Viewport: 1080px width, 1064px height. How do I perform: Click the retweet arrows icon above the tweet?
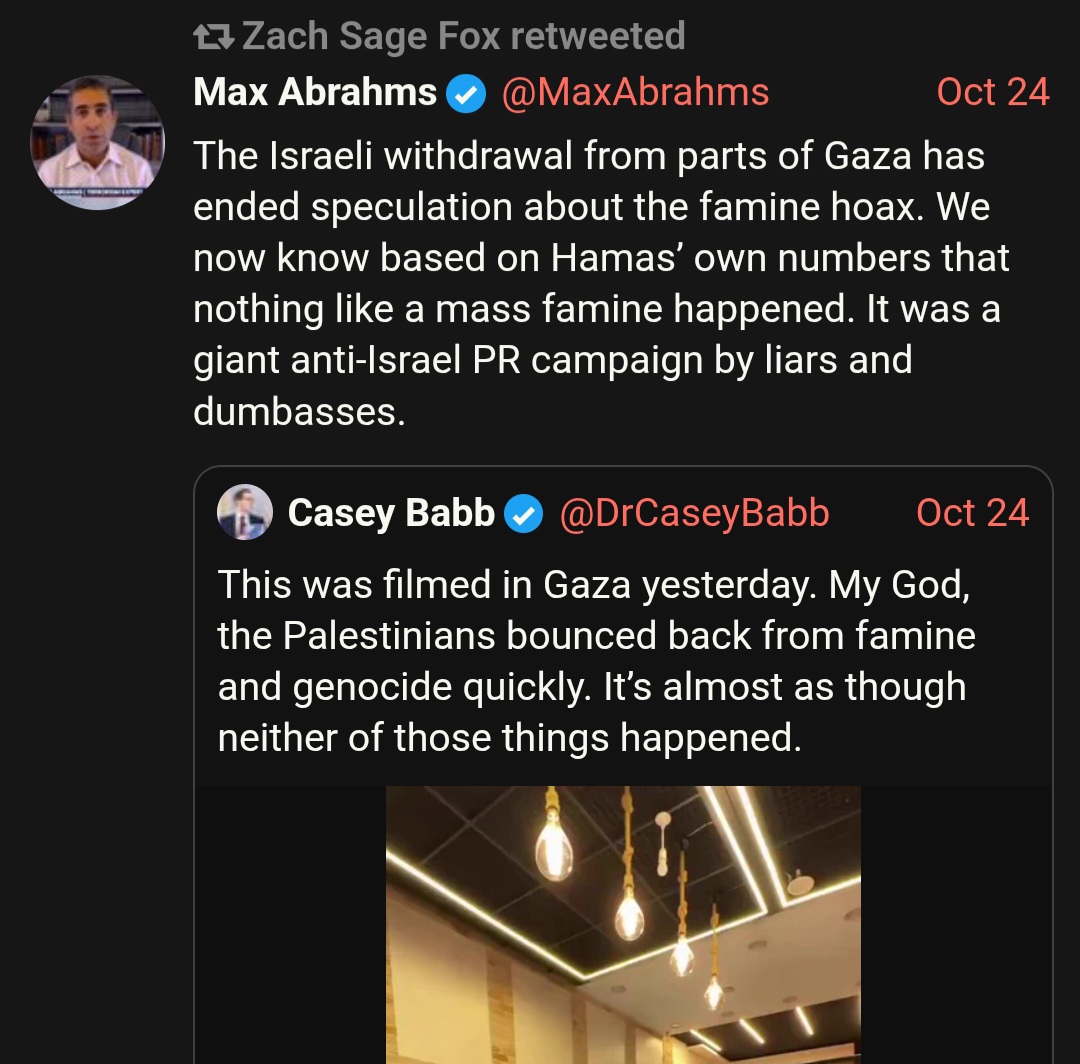pos(212,38)
